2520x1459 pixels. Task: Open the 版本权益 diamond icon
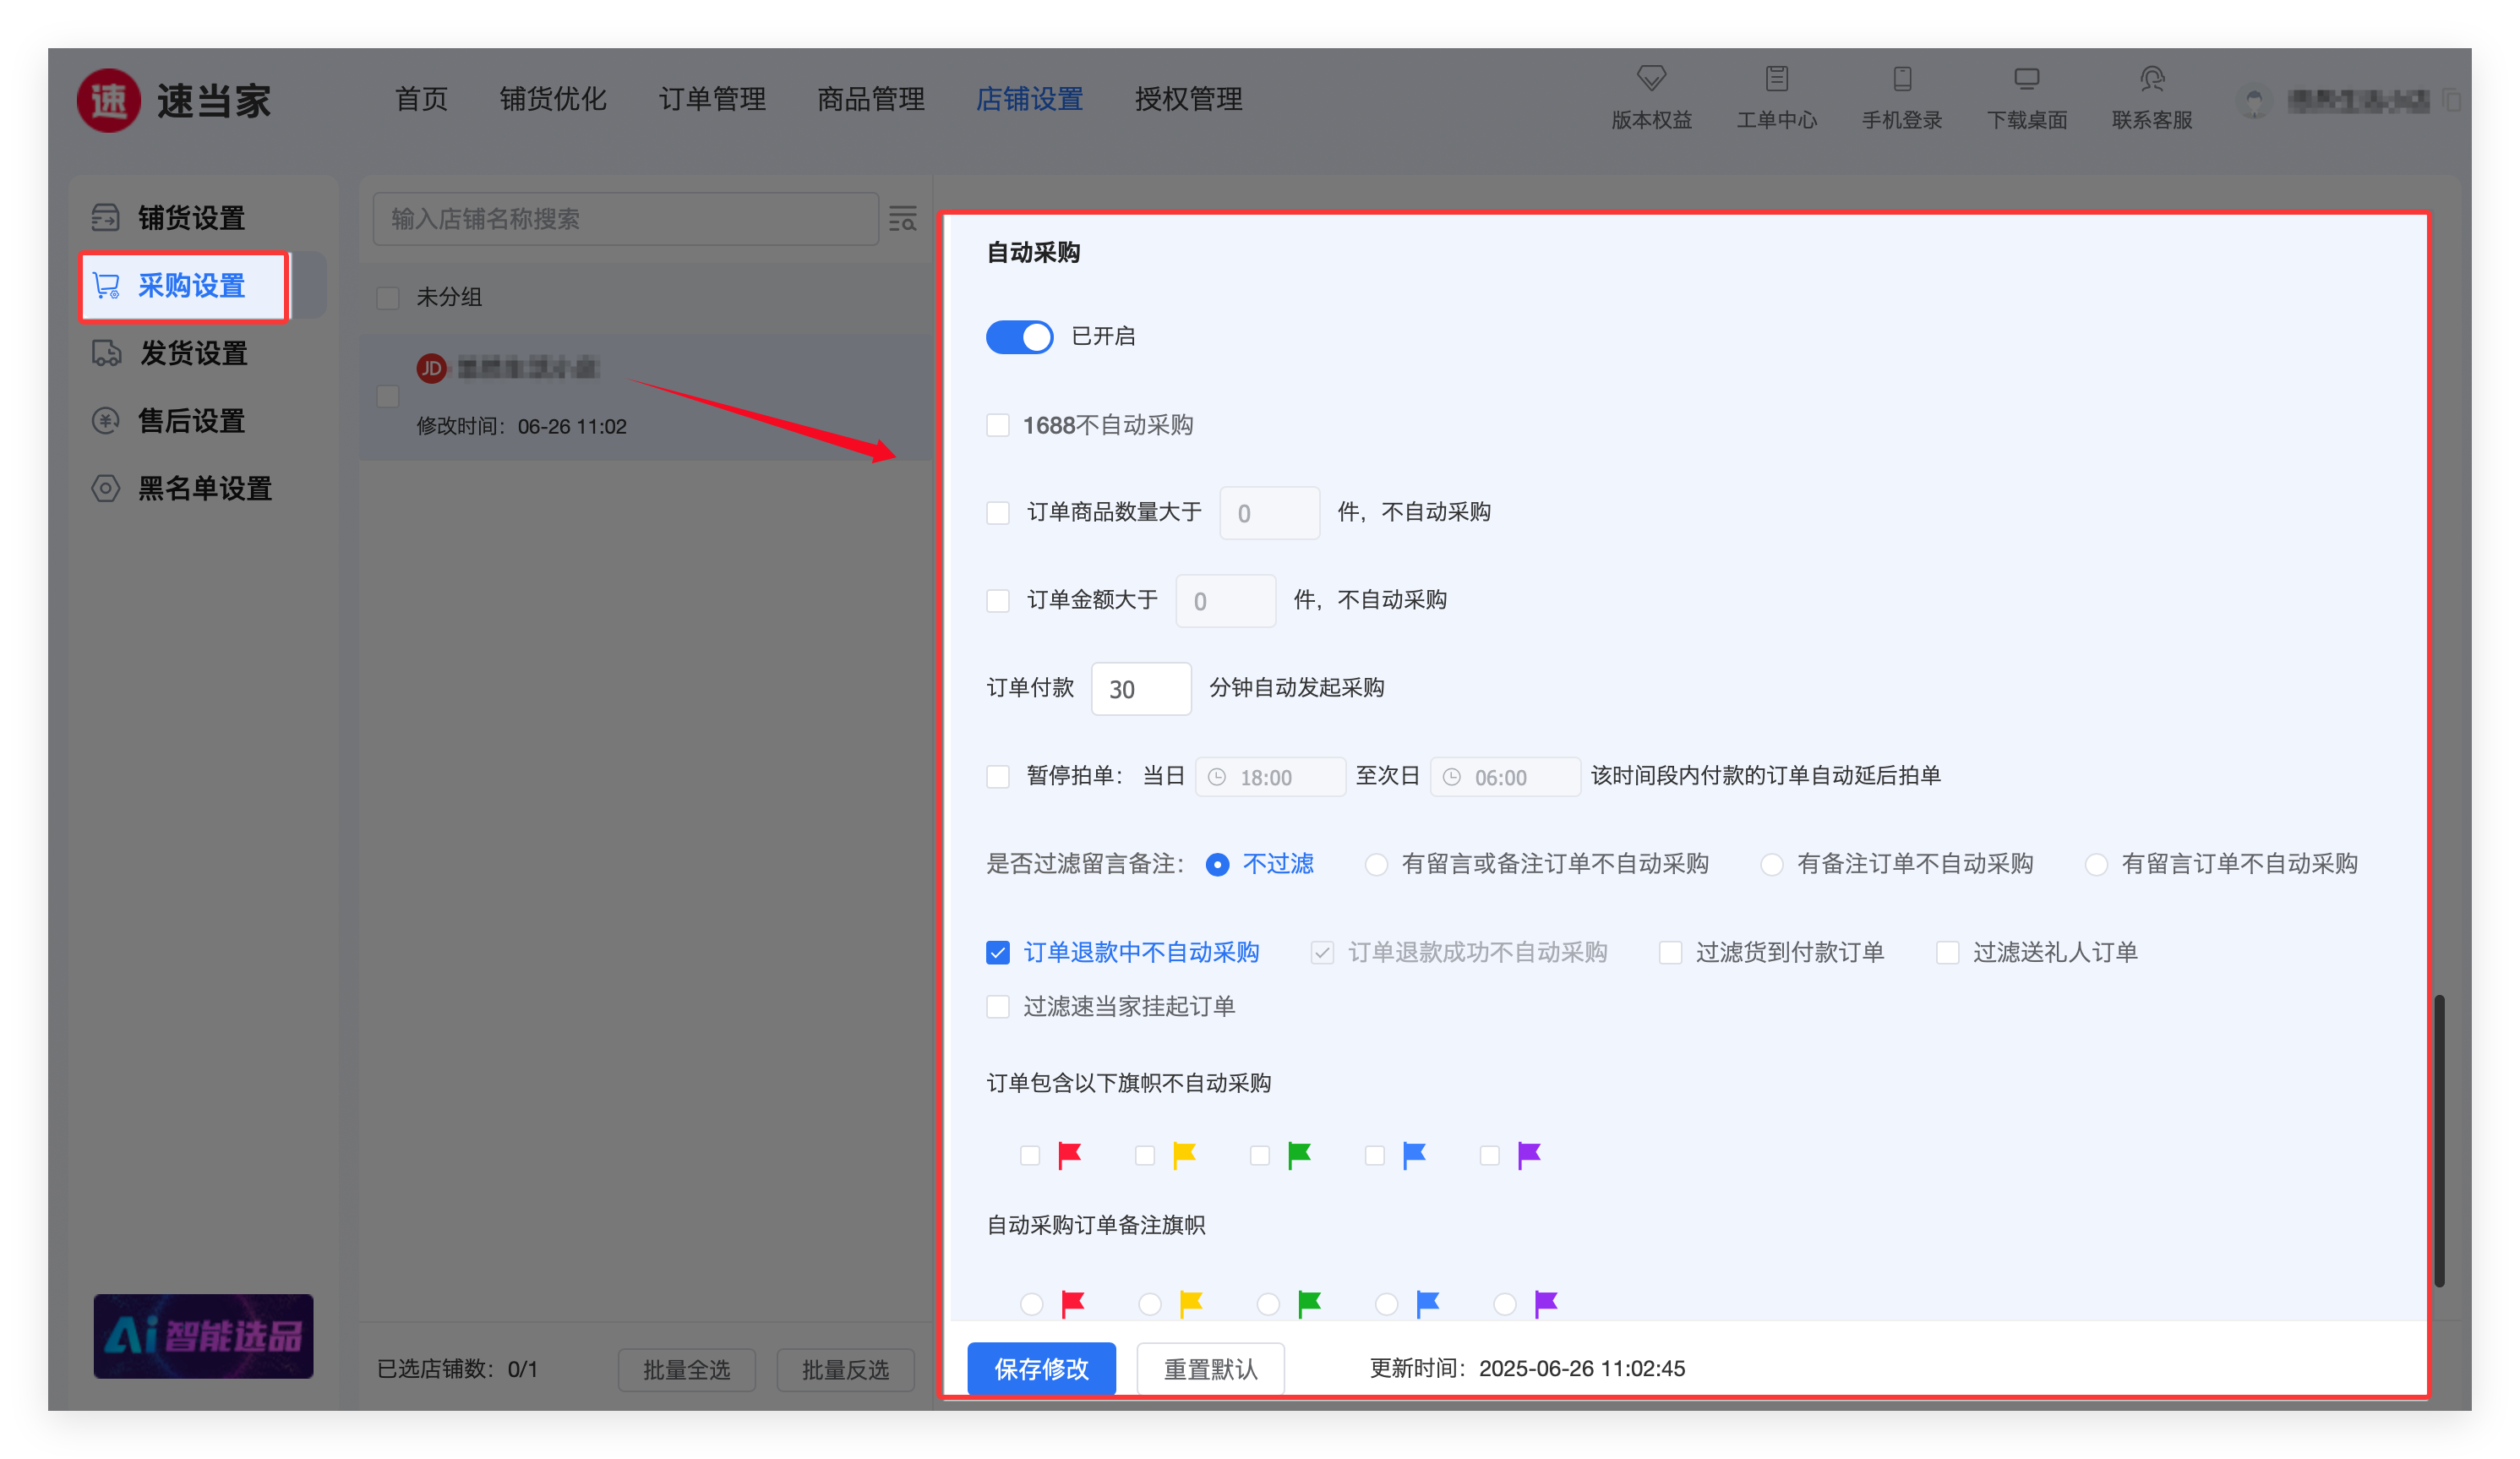point(1651,79)
